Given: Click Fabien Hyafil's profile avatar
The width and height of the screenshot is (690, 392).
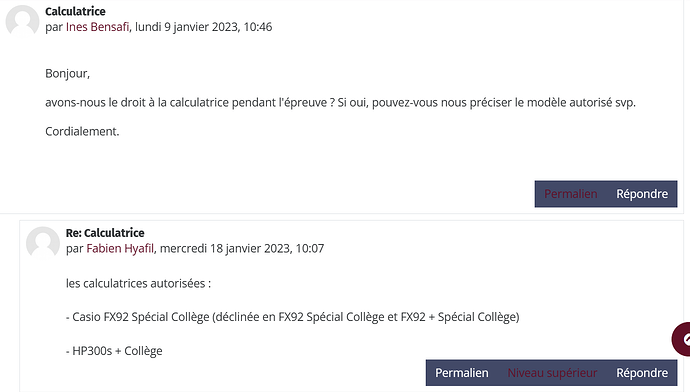Looking at the screenshot, I should 43,242.
